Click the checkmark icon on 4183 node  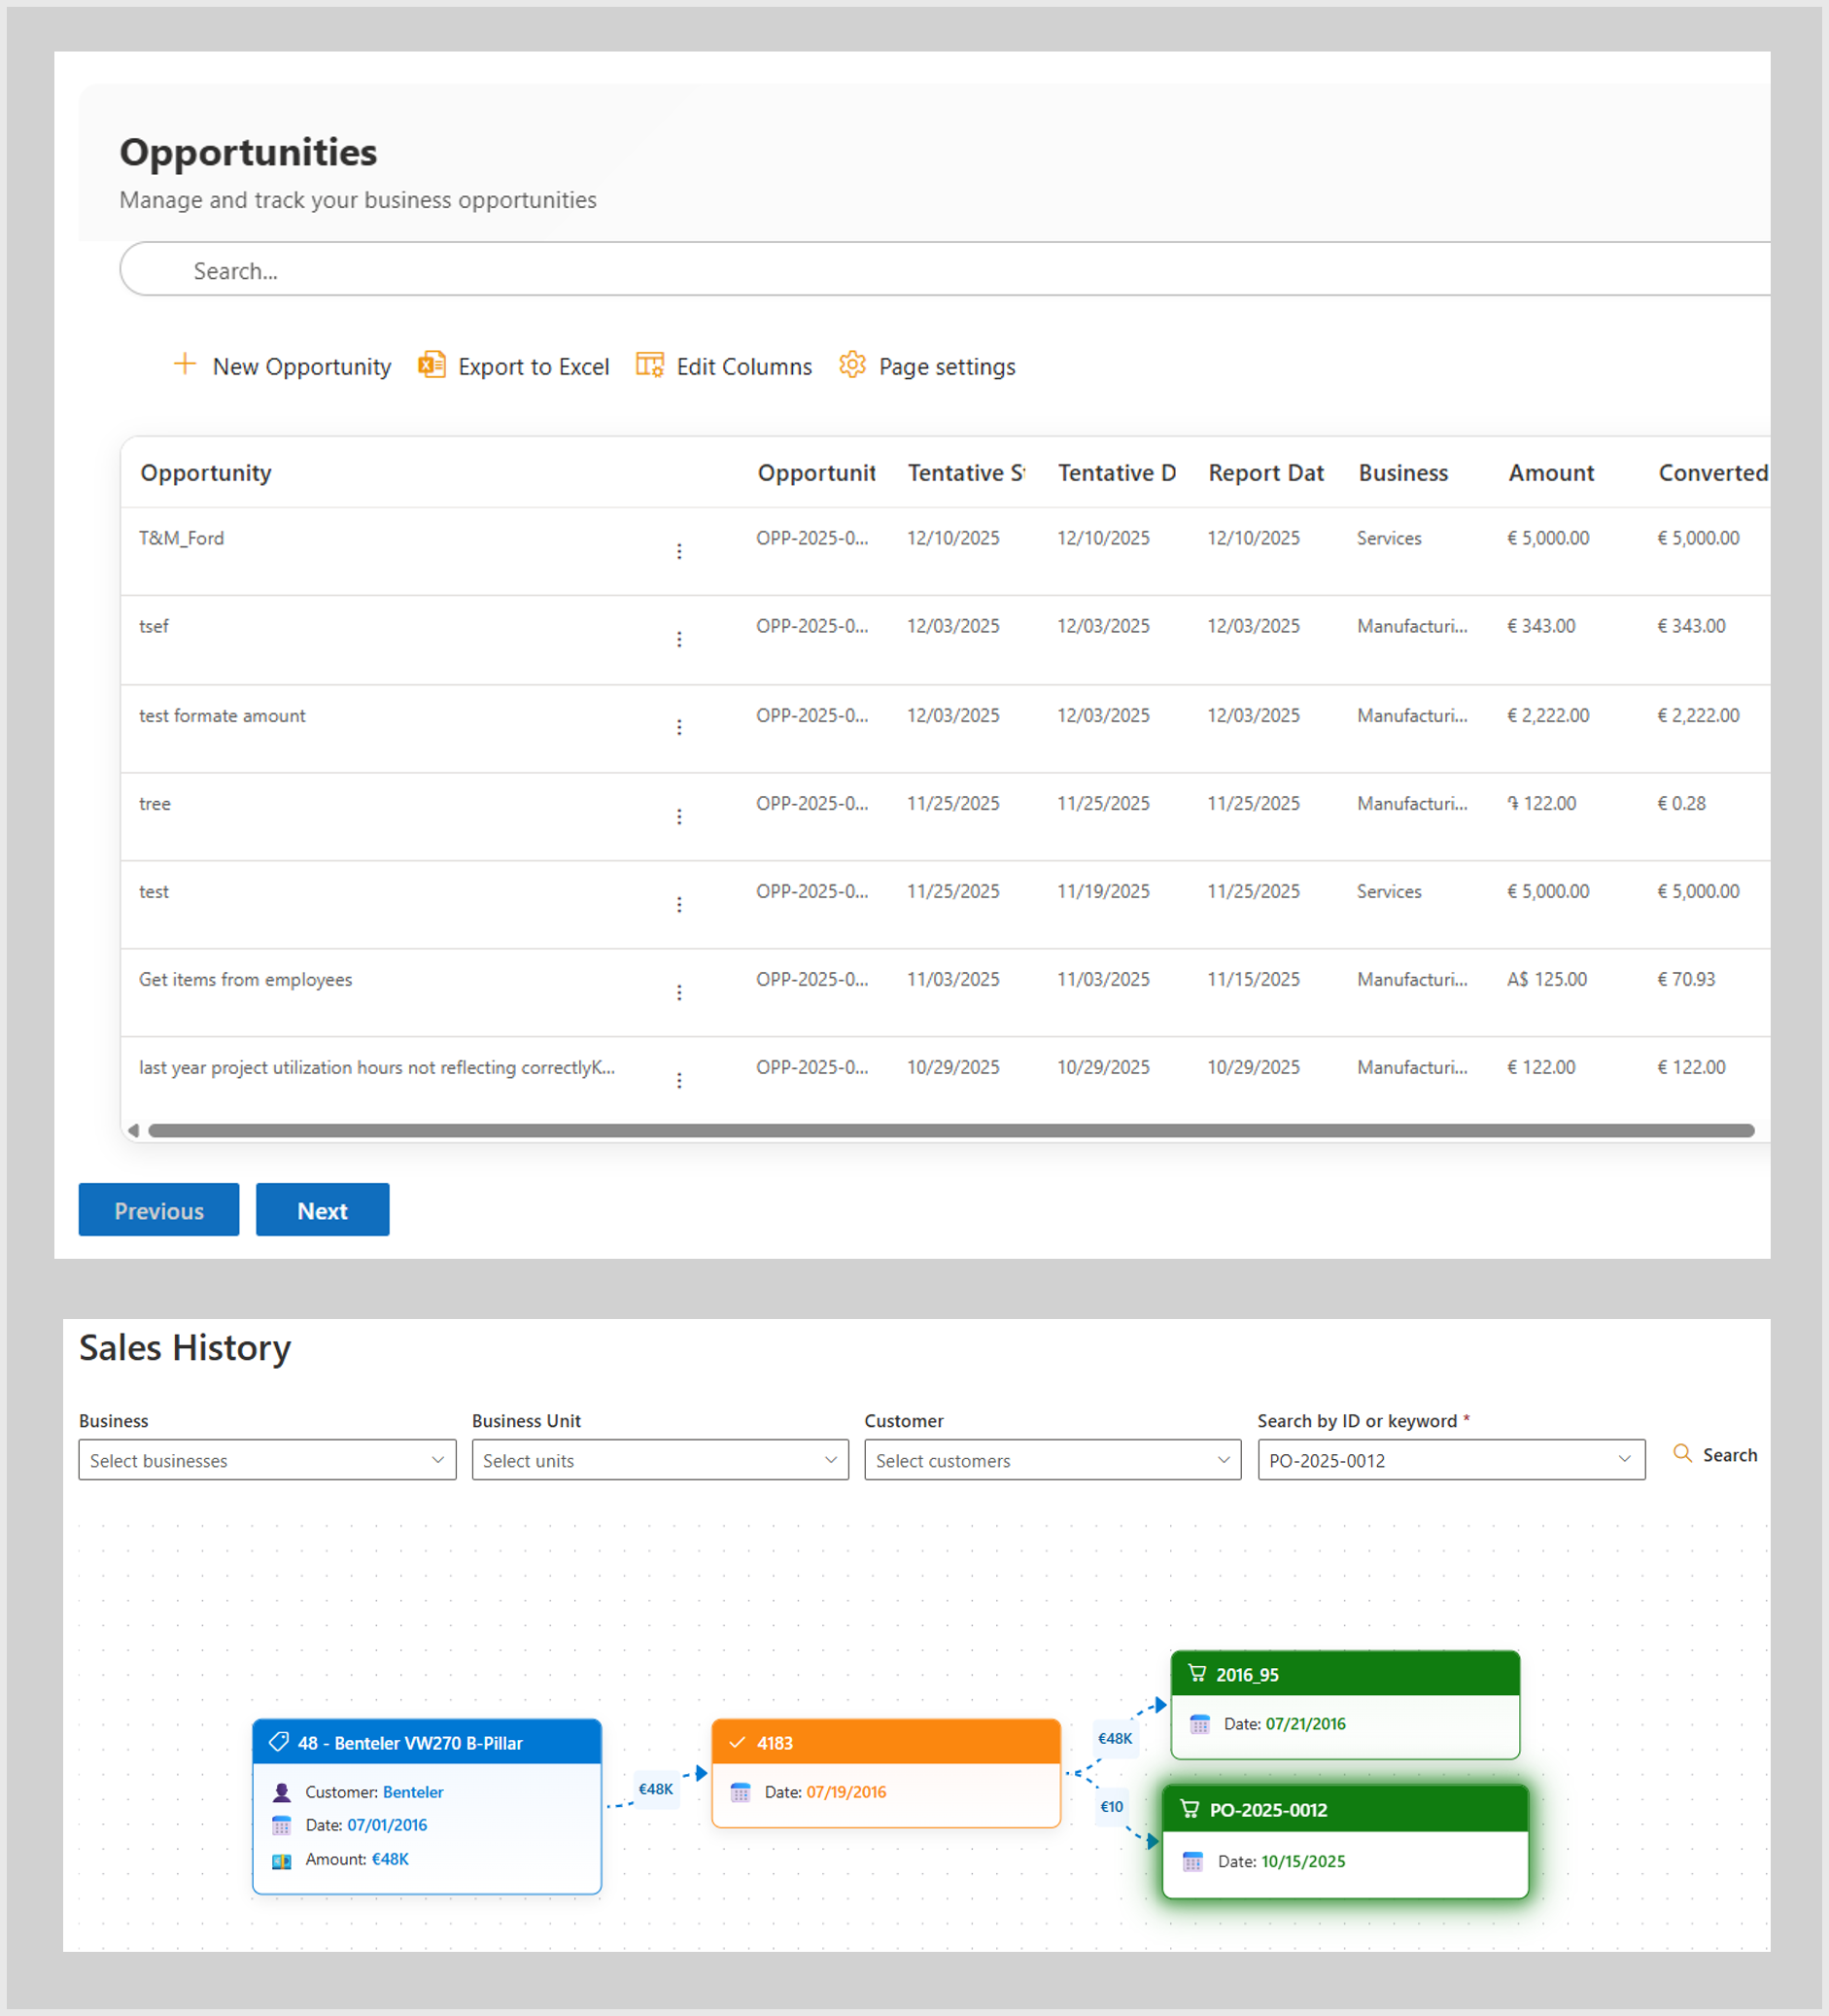click(738, 1743)
